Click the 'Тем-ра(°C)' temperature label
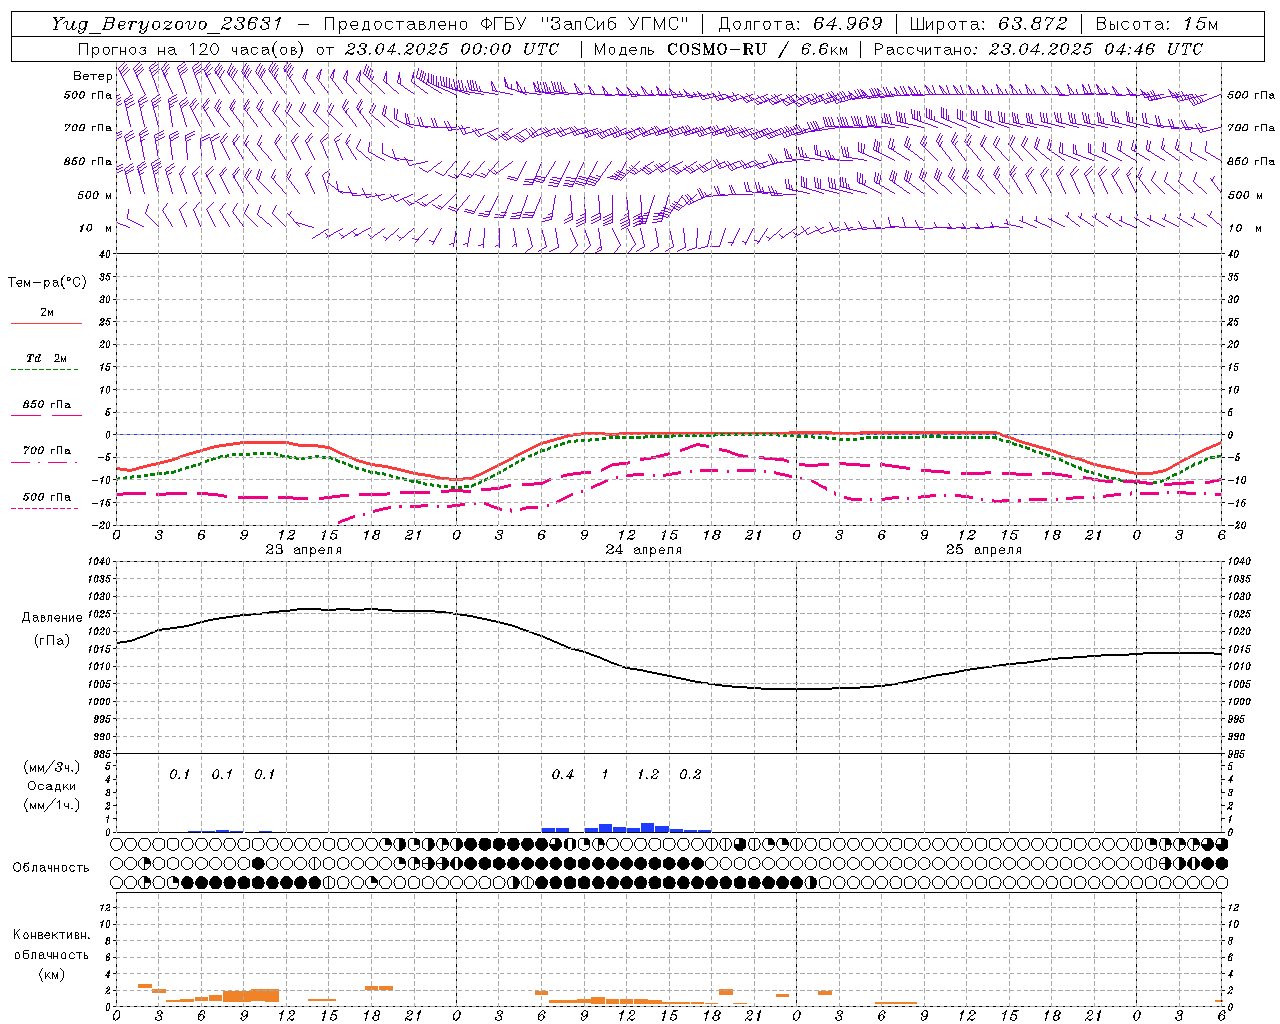The width and height of the screenshot is (1280, 1024). coord(47,283)
